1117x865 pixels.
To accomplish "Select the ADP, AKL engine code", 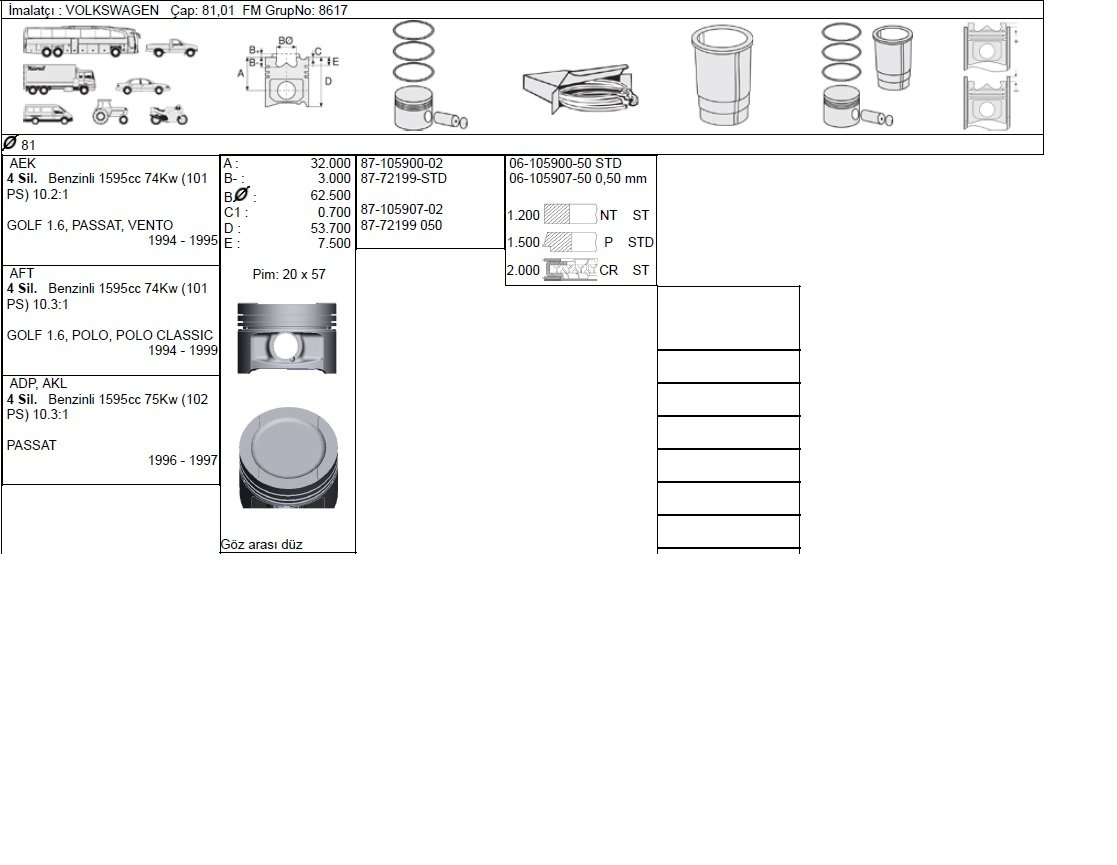I will click(38, 383).
